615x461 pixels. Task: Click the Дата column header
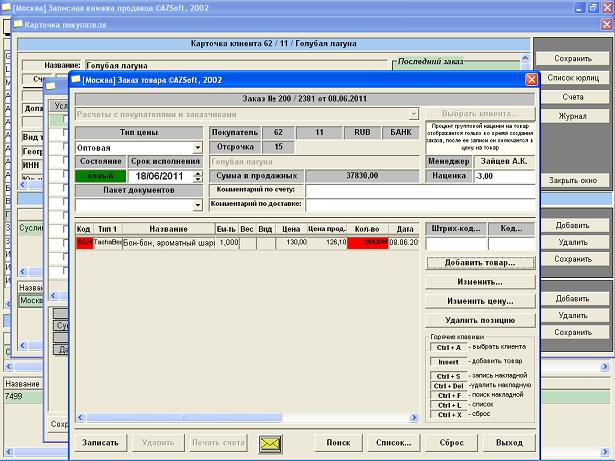tap(404, 229)
